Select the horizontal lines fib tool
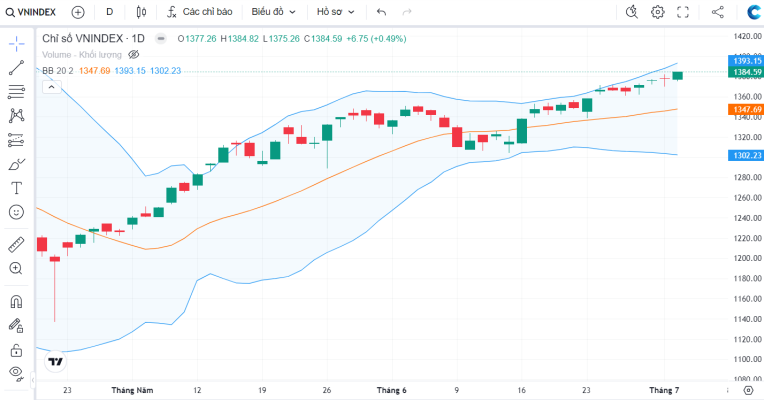764x400 pixels. click(x=17, y=92)
